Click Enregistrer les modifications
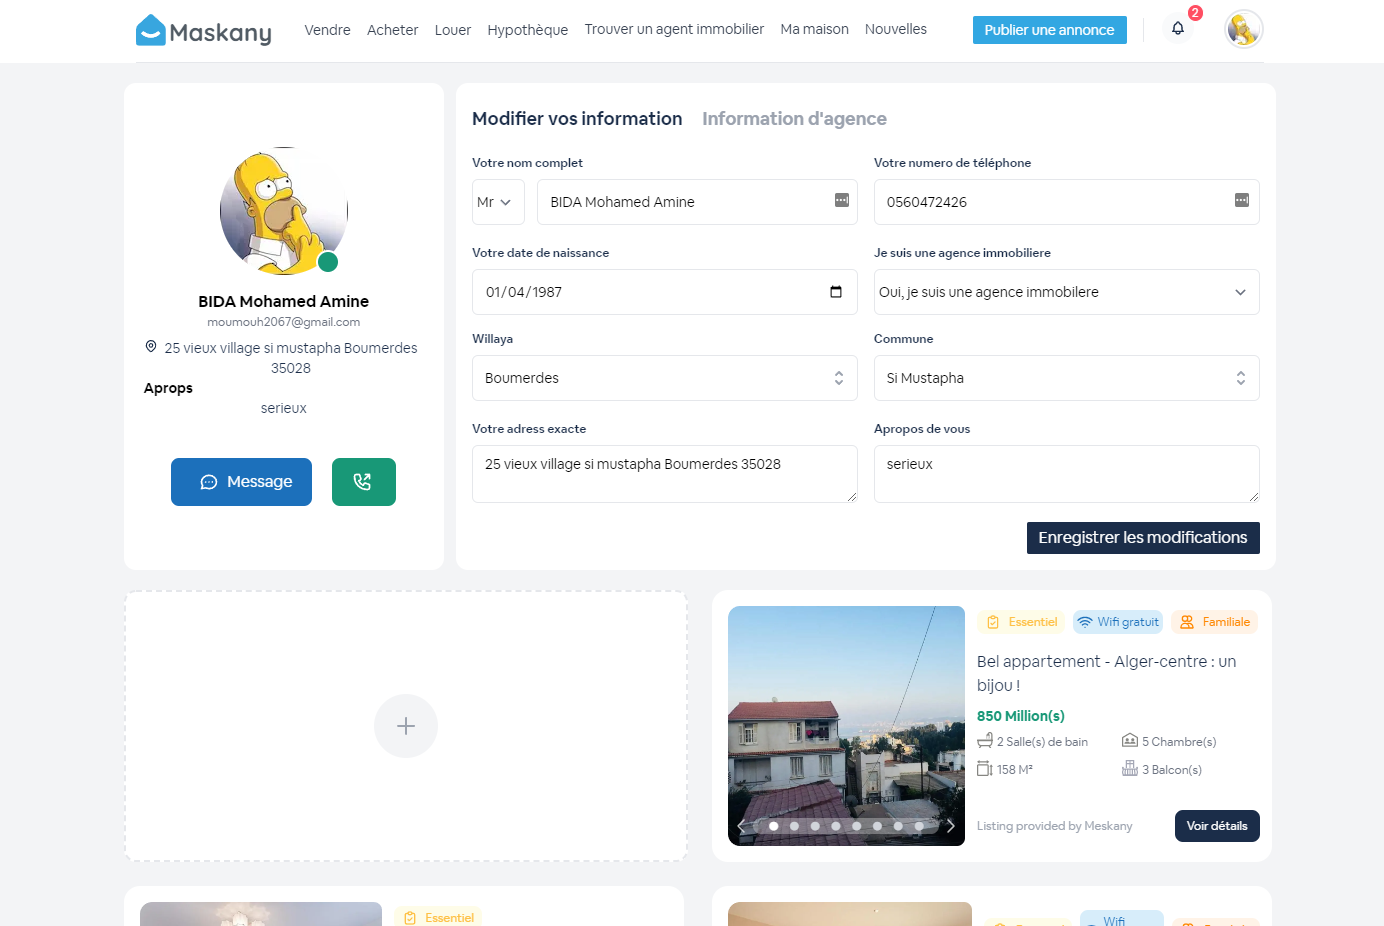The height and width of the screenshot is (926, 1384). pos(1143,538)
